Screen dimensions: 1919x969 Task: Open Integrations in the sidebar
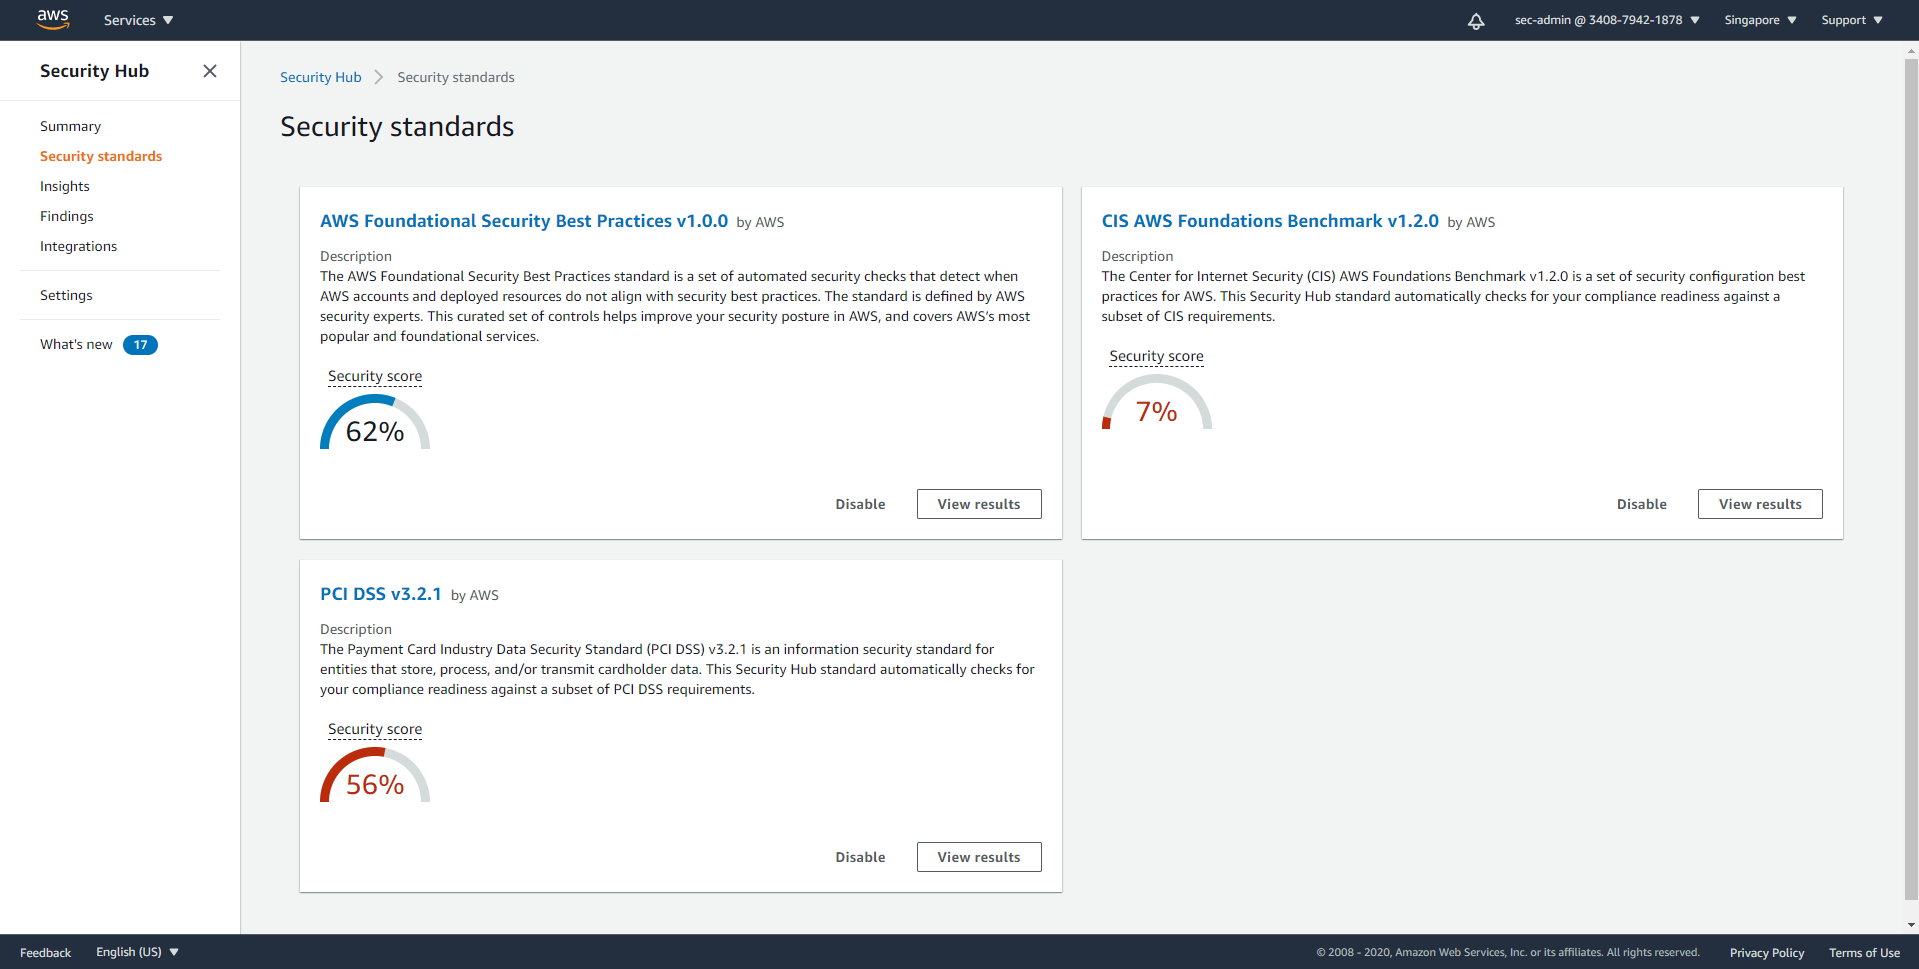(78, 246)
